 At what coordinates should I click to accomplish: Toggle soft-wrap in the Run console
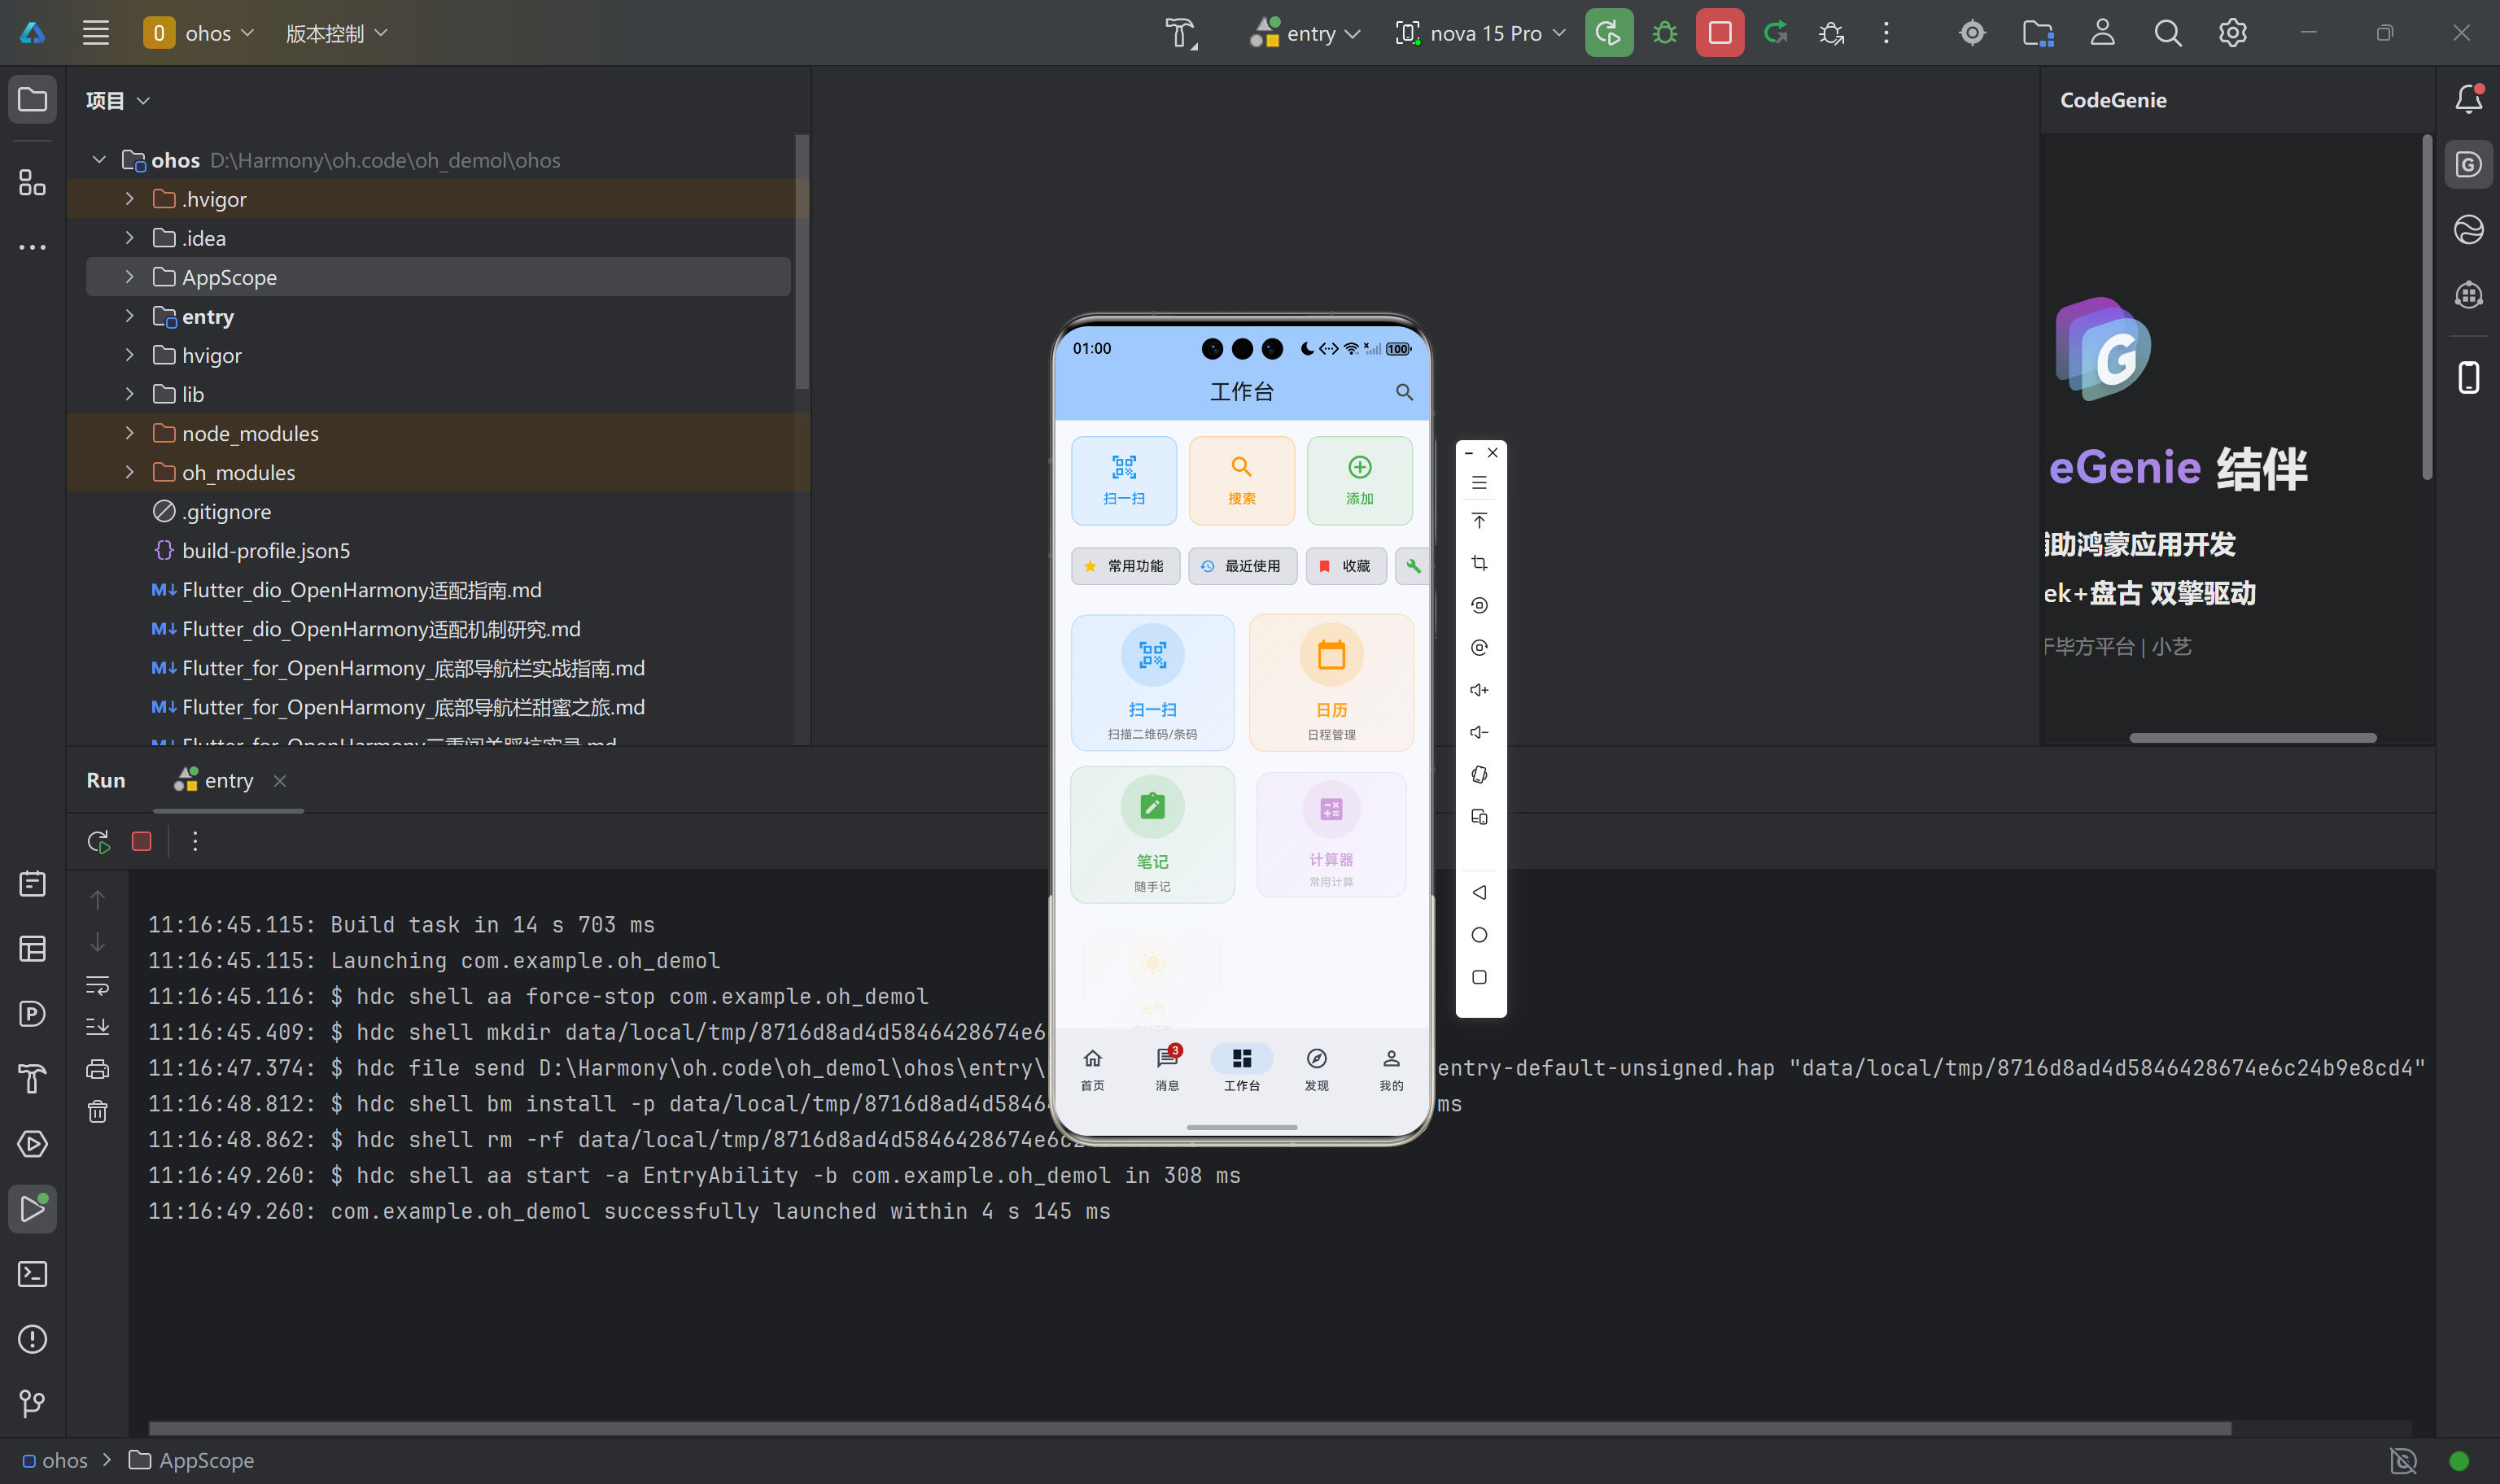pyautogui.click(x=97, y=985)
